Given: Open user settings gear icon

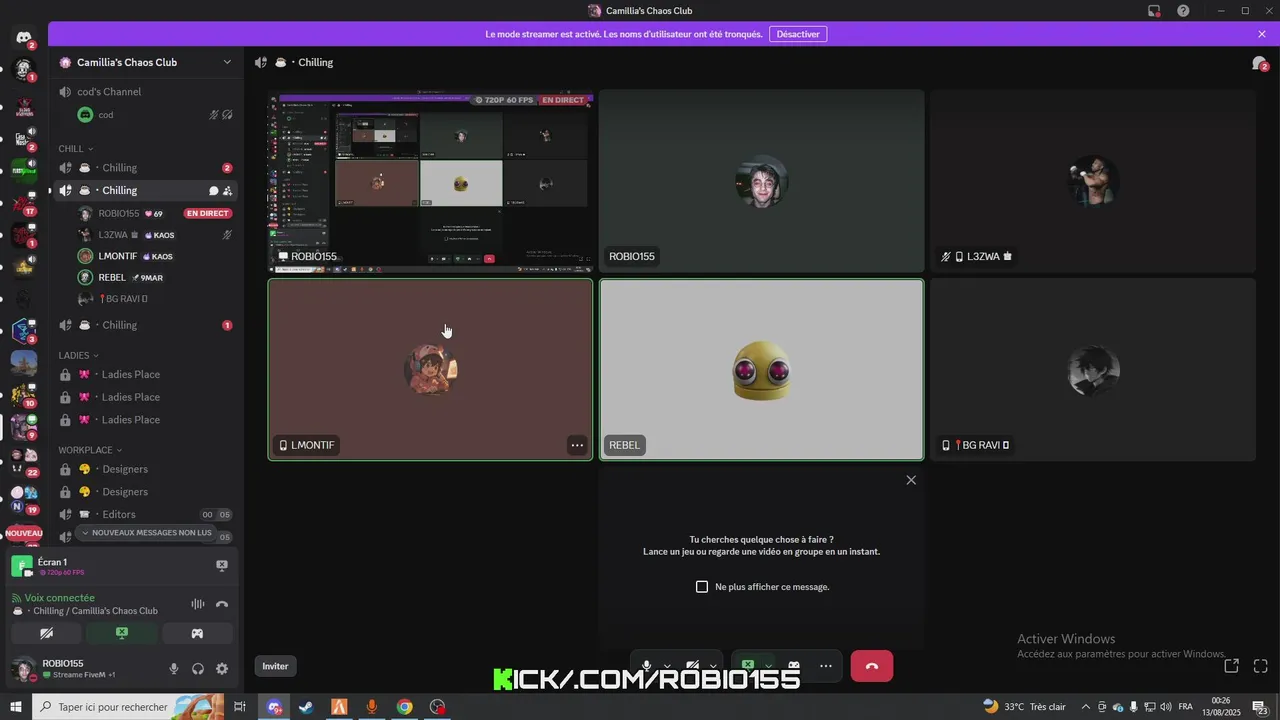Looking at the screenshot, I should [x=222, y=669].
